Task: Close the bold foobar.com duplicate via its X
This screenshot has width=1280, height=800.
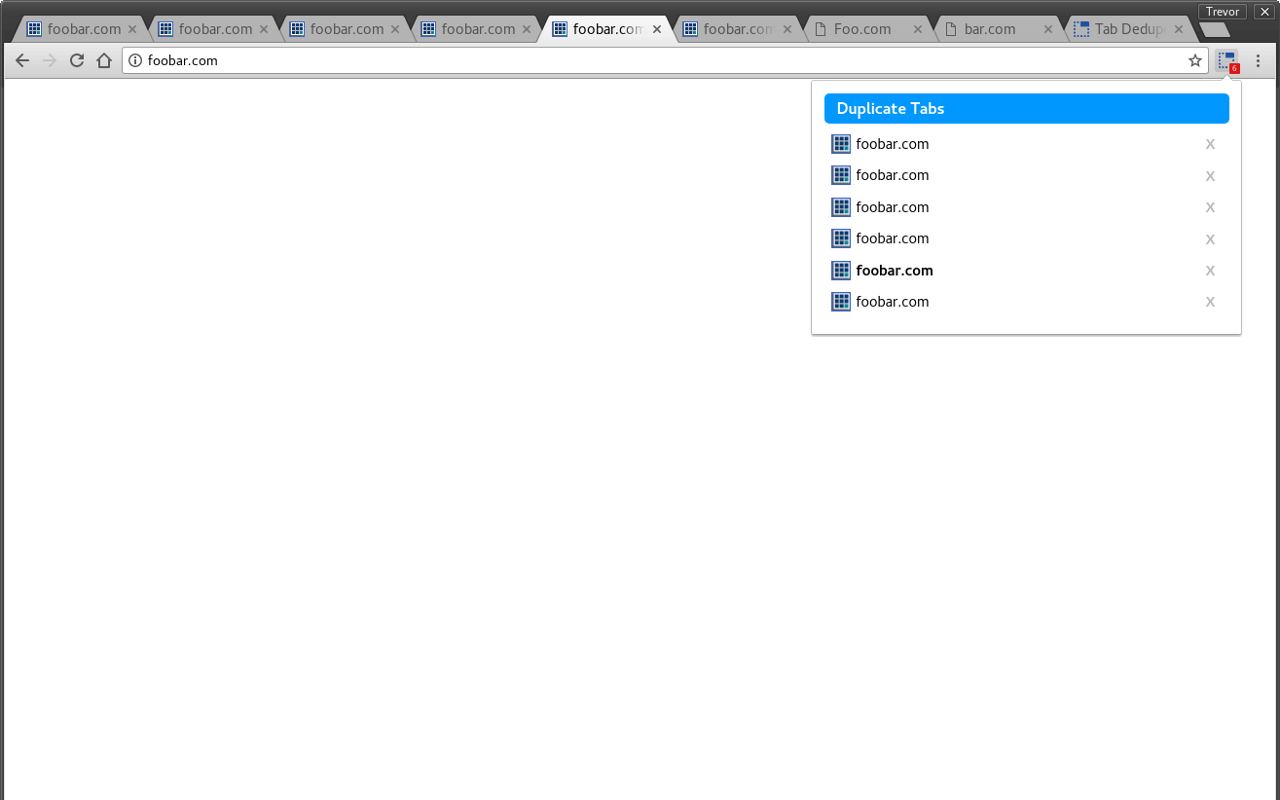Action: [1210, 271]
